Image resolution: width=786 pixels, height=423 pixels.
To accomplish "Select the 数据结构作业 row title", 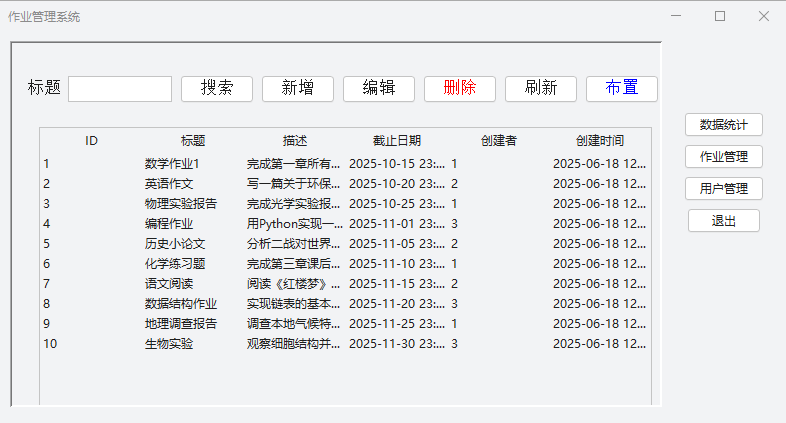I will 181,304.
